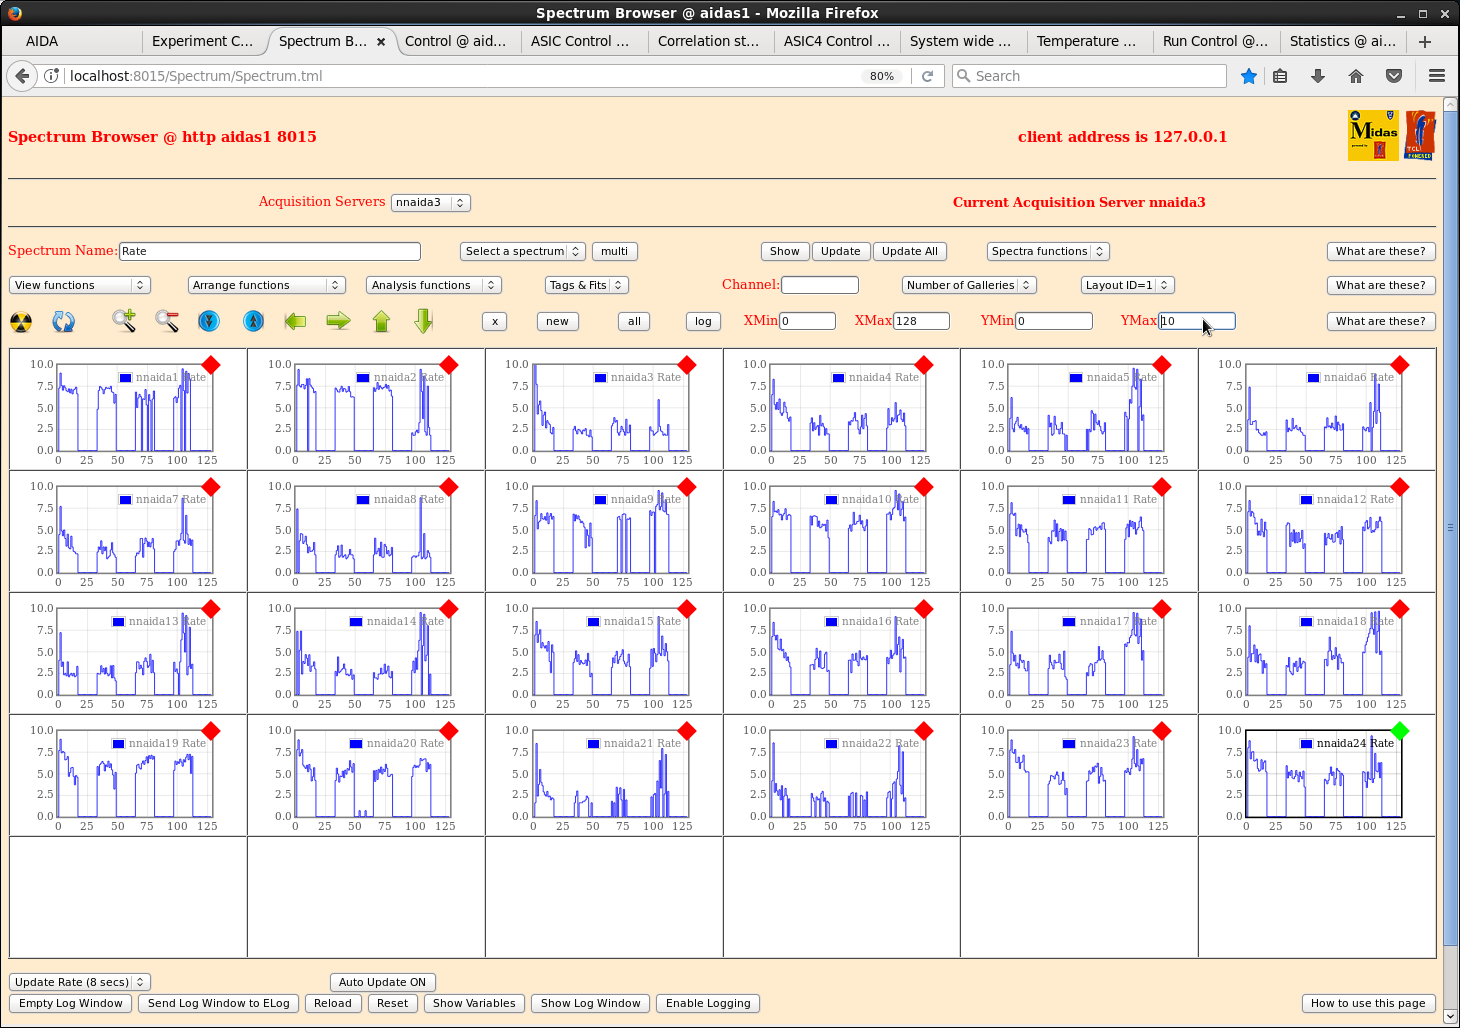
Task: Toggle green diamond marker on nnaida24 Rate
Action: tap(1400, 731)
